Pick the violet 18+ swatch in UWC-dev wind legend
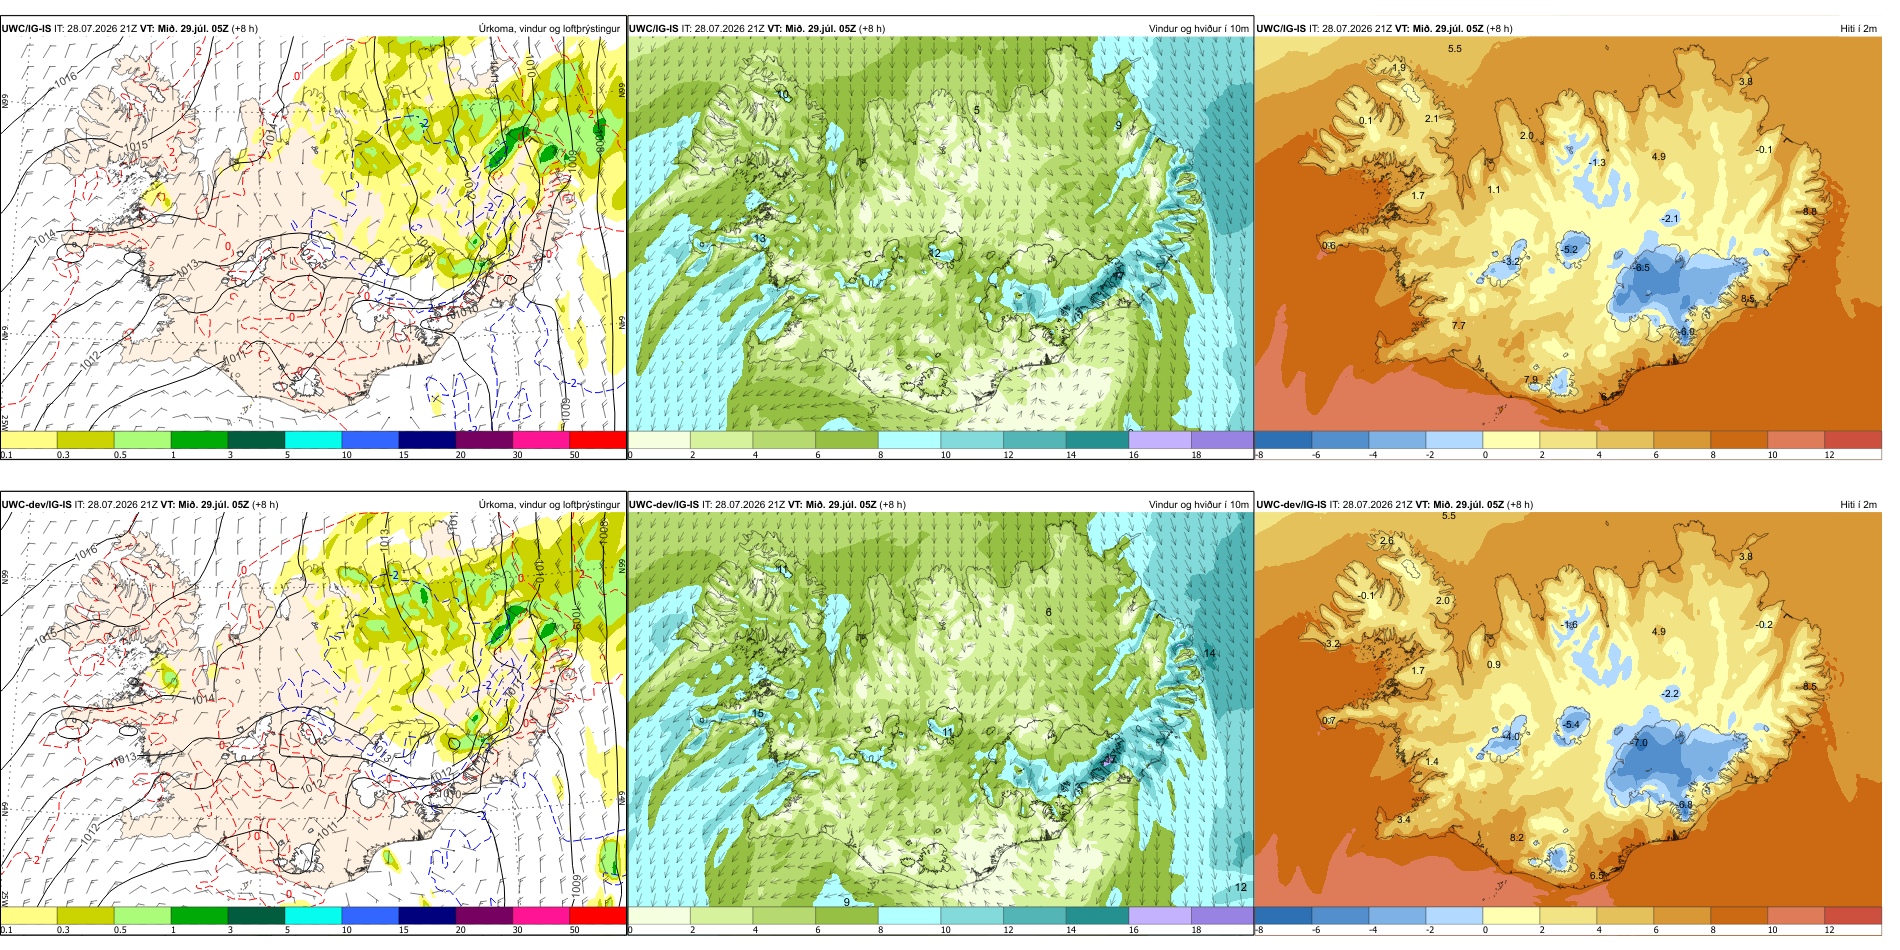The height and width of the screenshot is (950, 1900). coord(1222,916)
